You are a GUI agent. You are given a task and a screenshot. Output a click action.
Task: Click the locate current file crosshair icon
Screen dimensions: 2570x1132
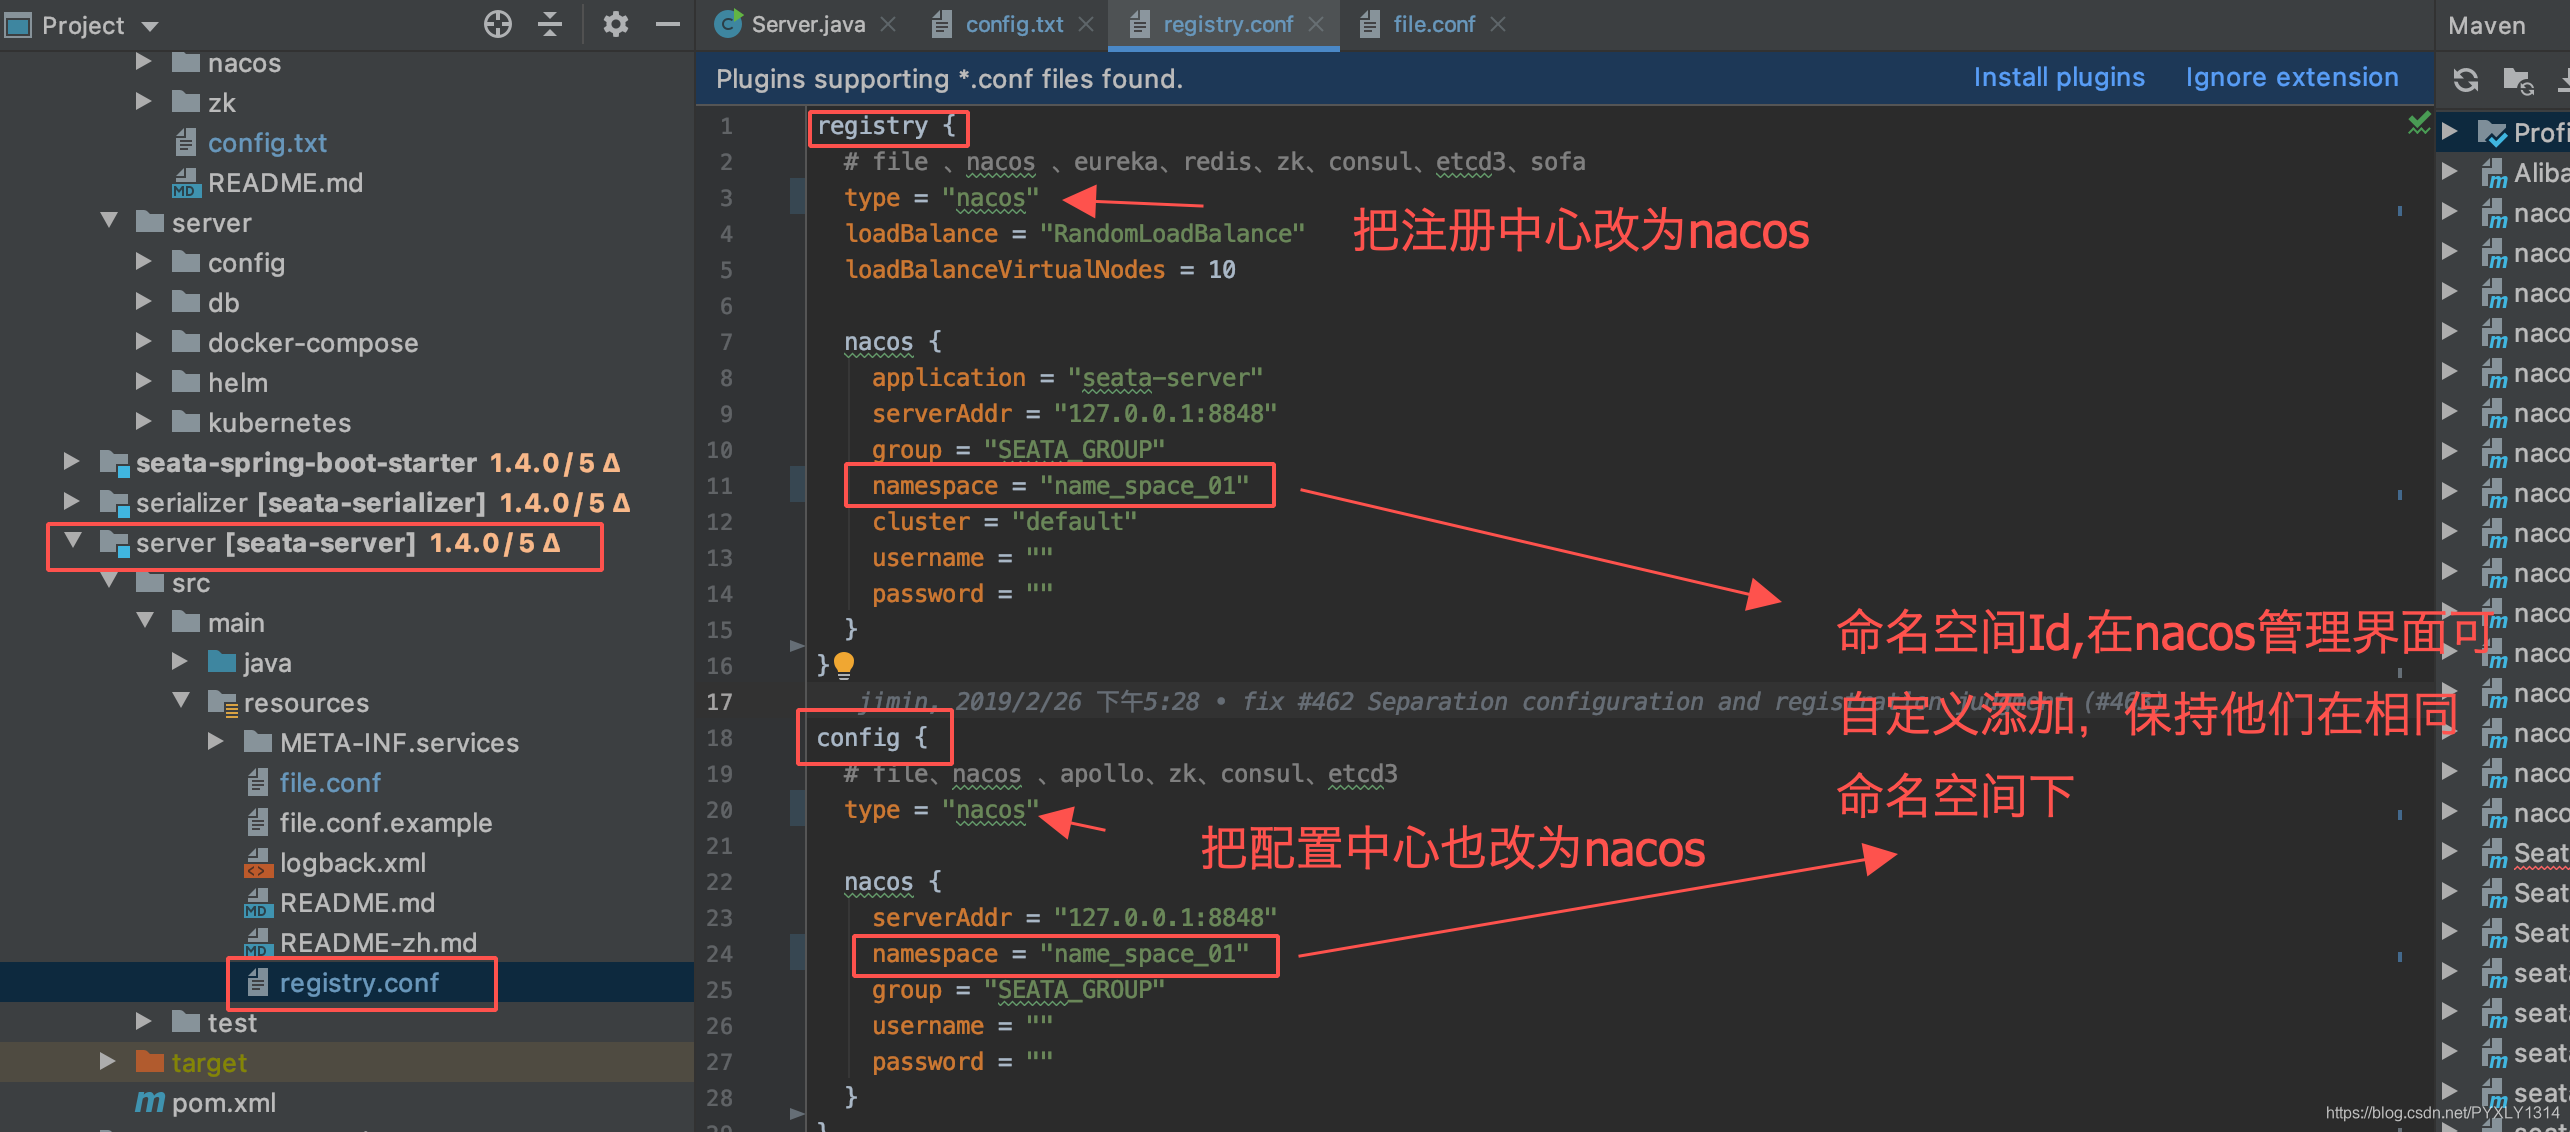pyautogui.click(x=497, y=24)
